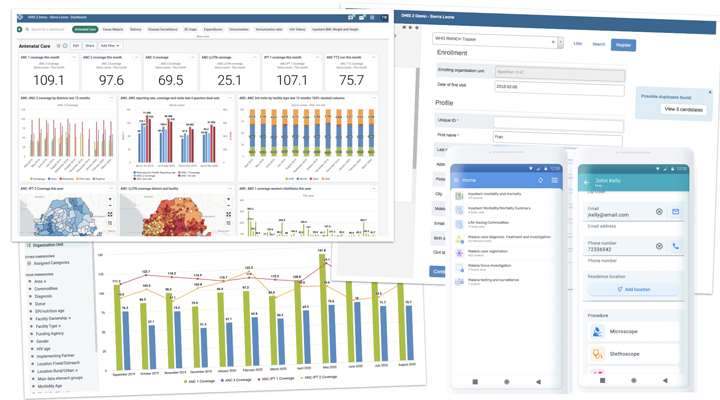Screen dimensions: 720x400
Task: Clear the email field with the X icon
Action: coord(659,212)
